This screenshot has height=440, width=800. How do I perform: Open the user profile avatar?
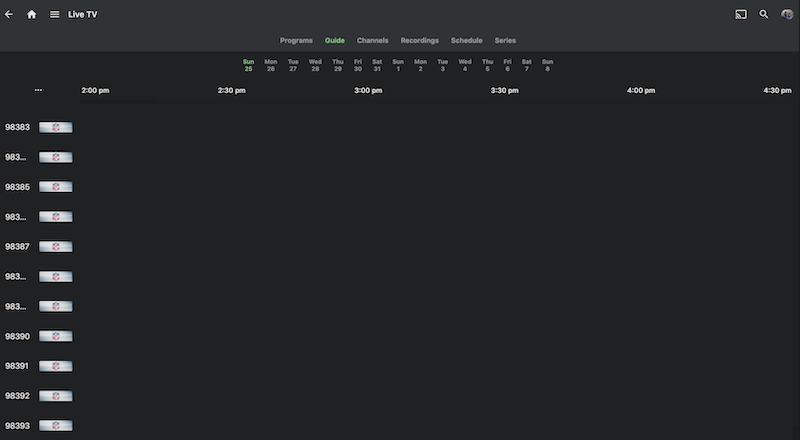787,14
